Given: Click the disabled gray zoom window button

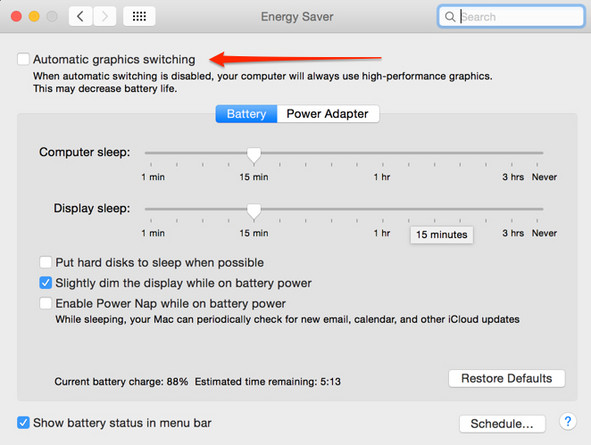Looking at the screenshot, I should (52, 17).
